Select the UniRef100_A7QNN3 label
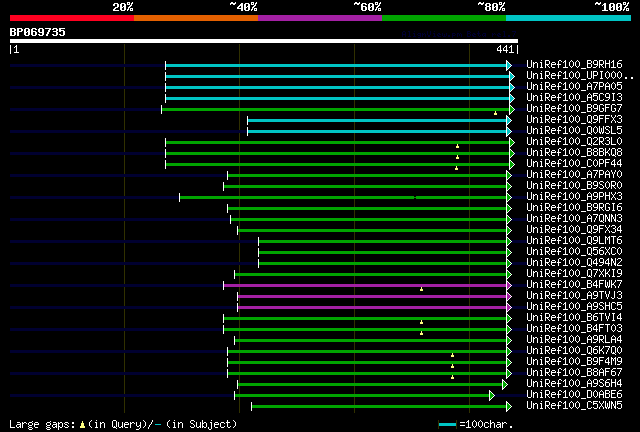 click(x=574, y=218)
